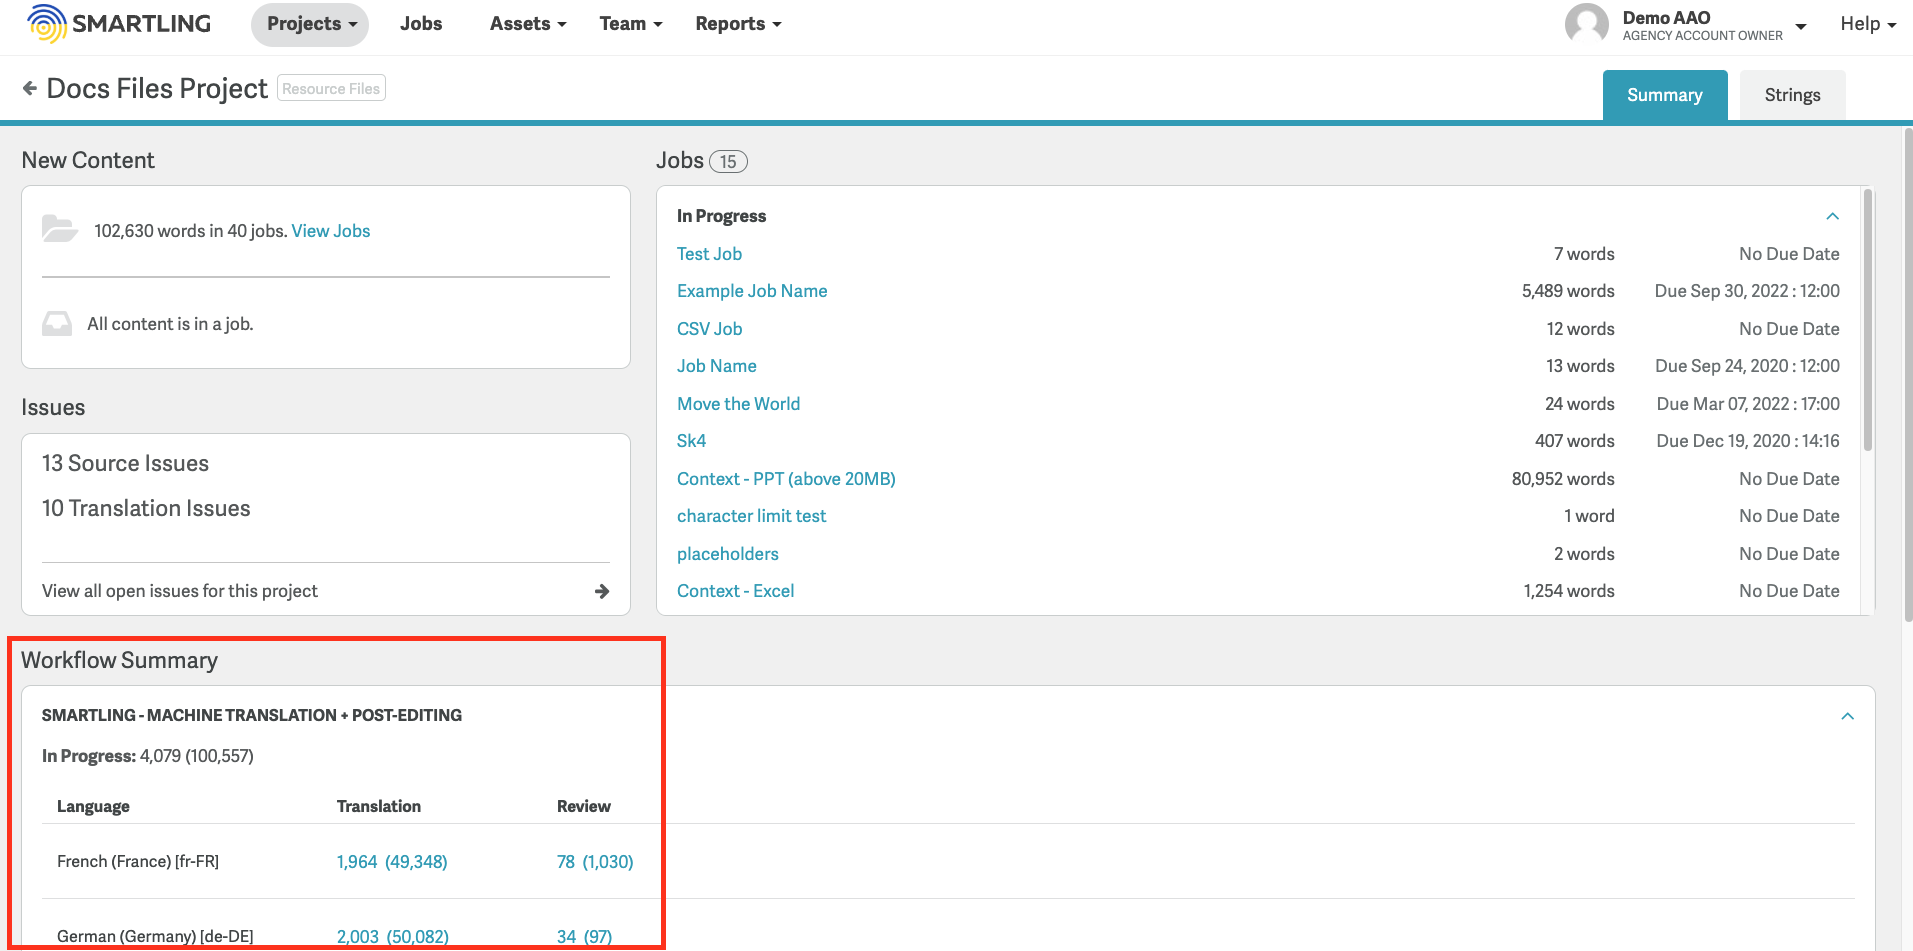This screenshot has height=951, width=1913.
Task: Click German Translation count 2,003
Action: 358,937
